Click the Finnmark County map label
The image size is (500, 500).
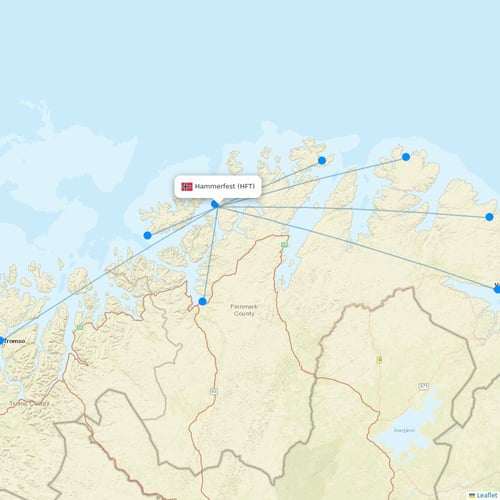tap(244, 310)
